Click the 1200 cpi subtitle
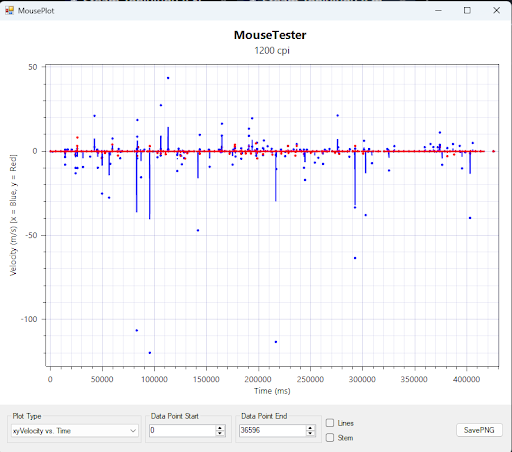This screenshot has width=512, height=452. (272, 51)
